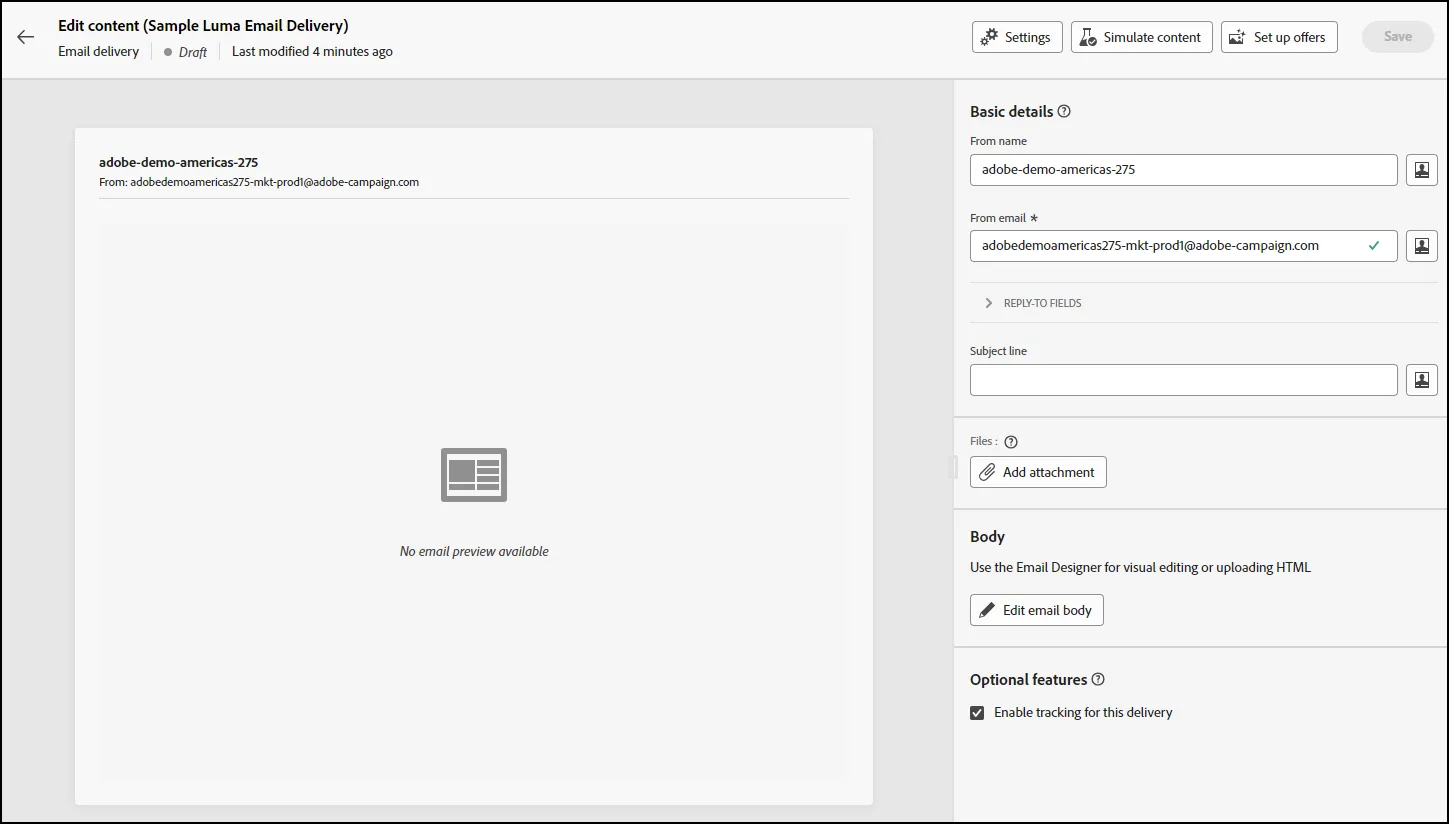Open personalization for From name field
This screenshot has height=824, width=1449.
(x=1421, y=170)
